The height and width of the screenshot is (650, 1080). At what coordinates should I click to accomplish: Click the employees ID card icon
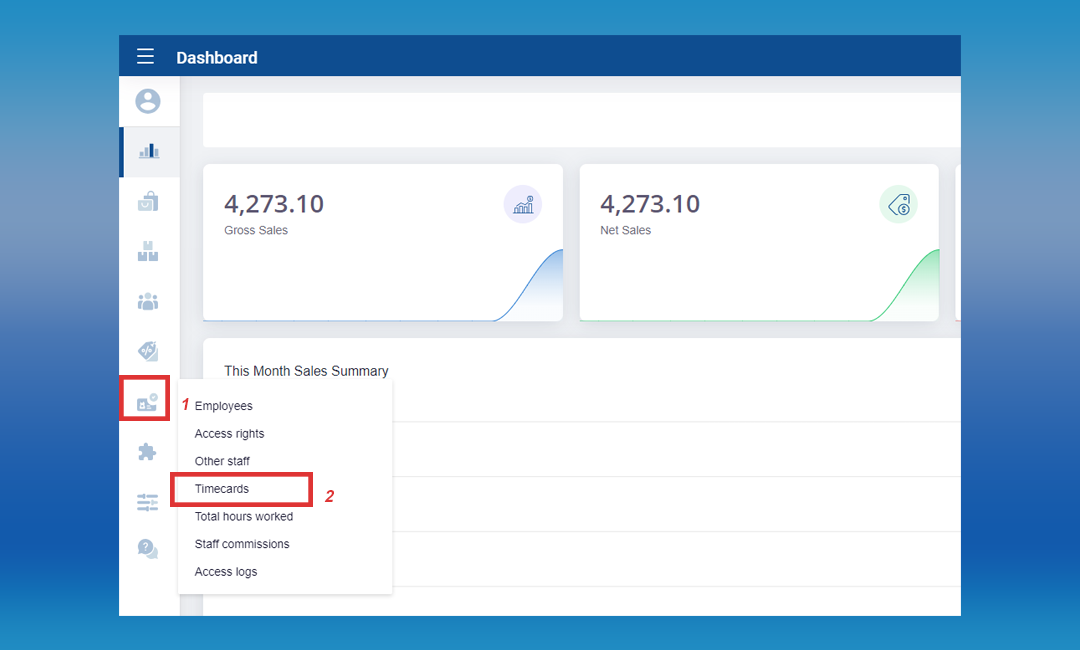click(146, 401)
